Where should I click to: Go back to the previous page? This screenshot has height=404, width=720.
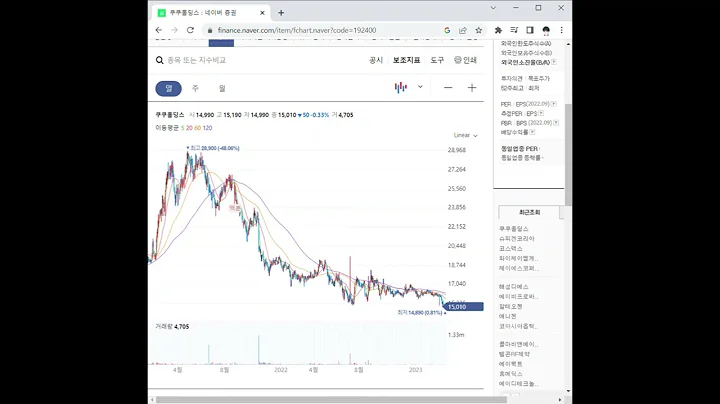coord(159,30)
